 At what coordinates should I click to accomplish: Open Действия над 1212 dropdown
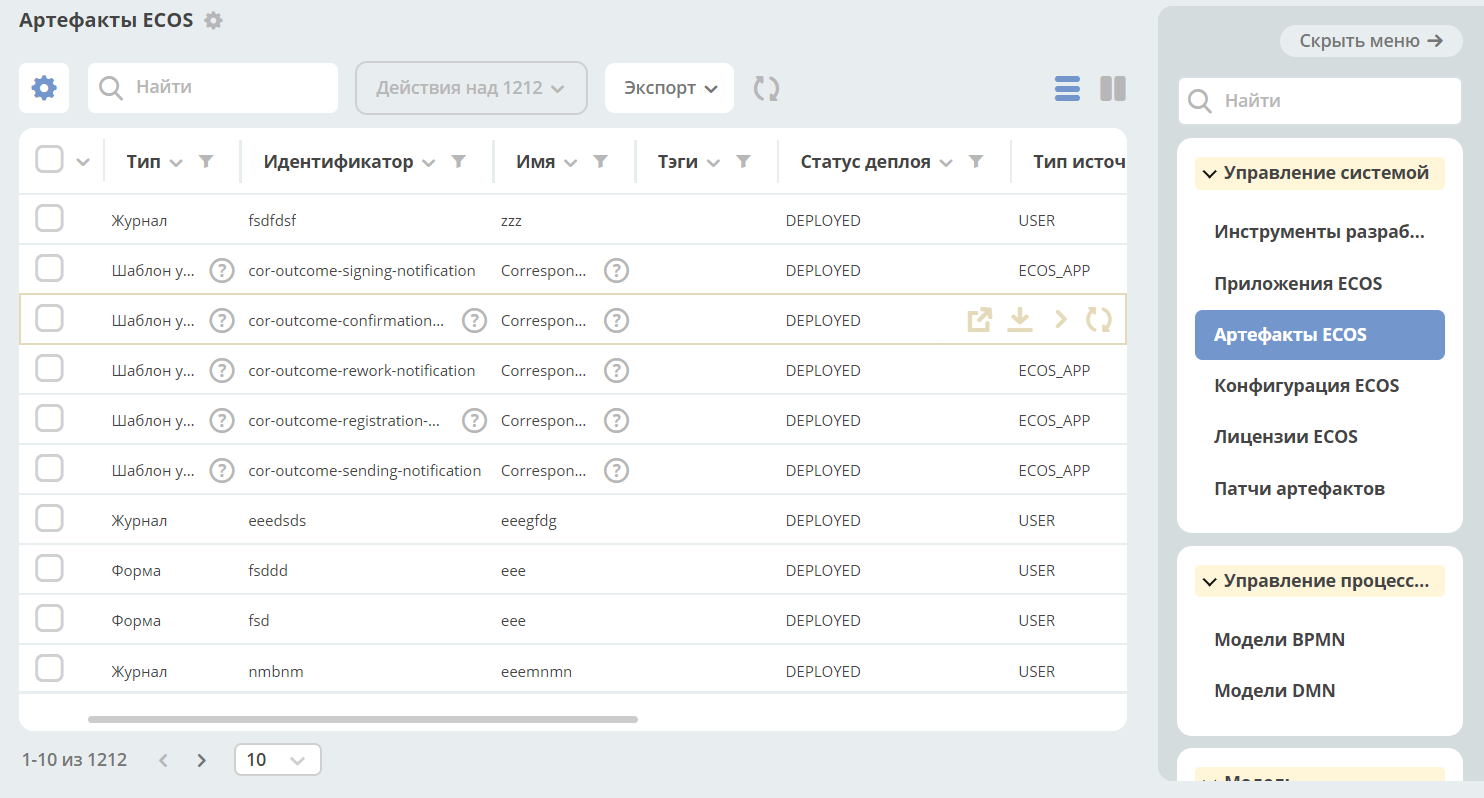pos(470,88)
